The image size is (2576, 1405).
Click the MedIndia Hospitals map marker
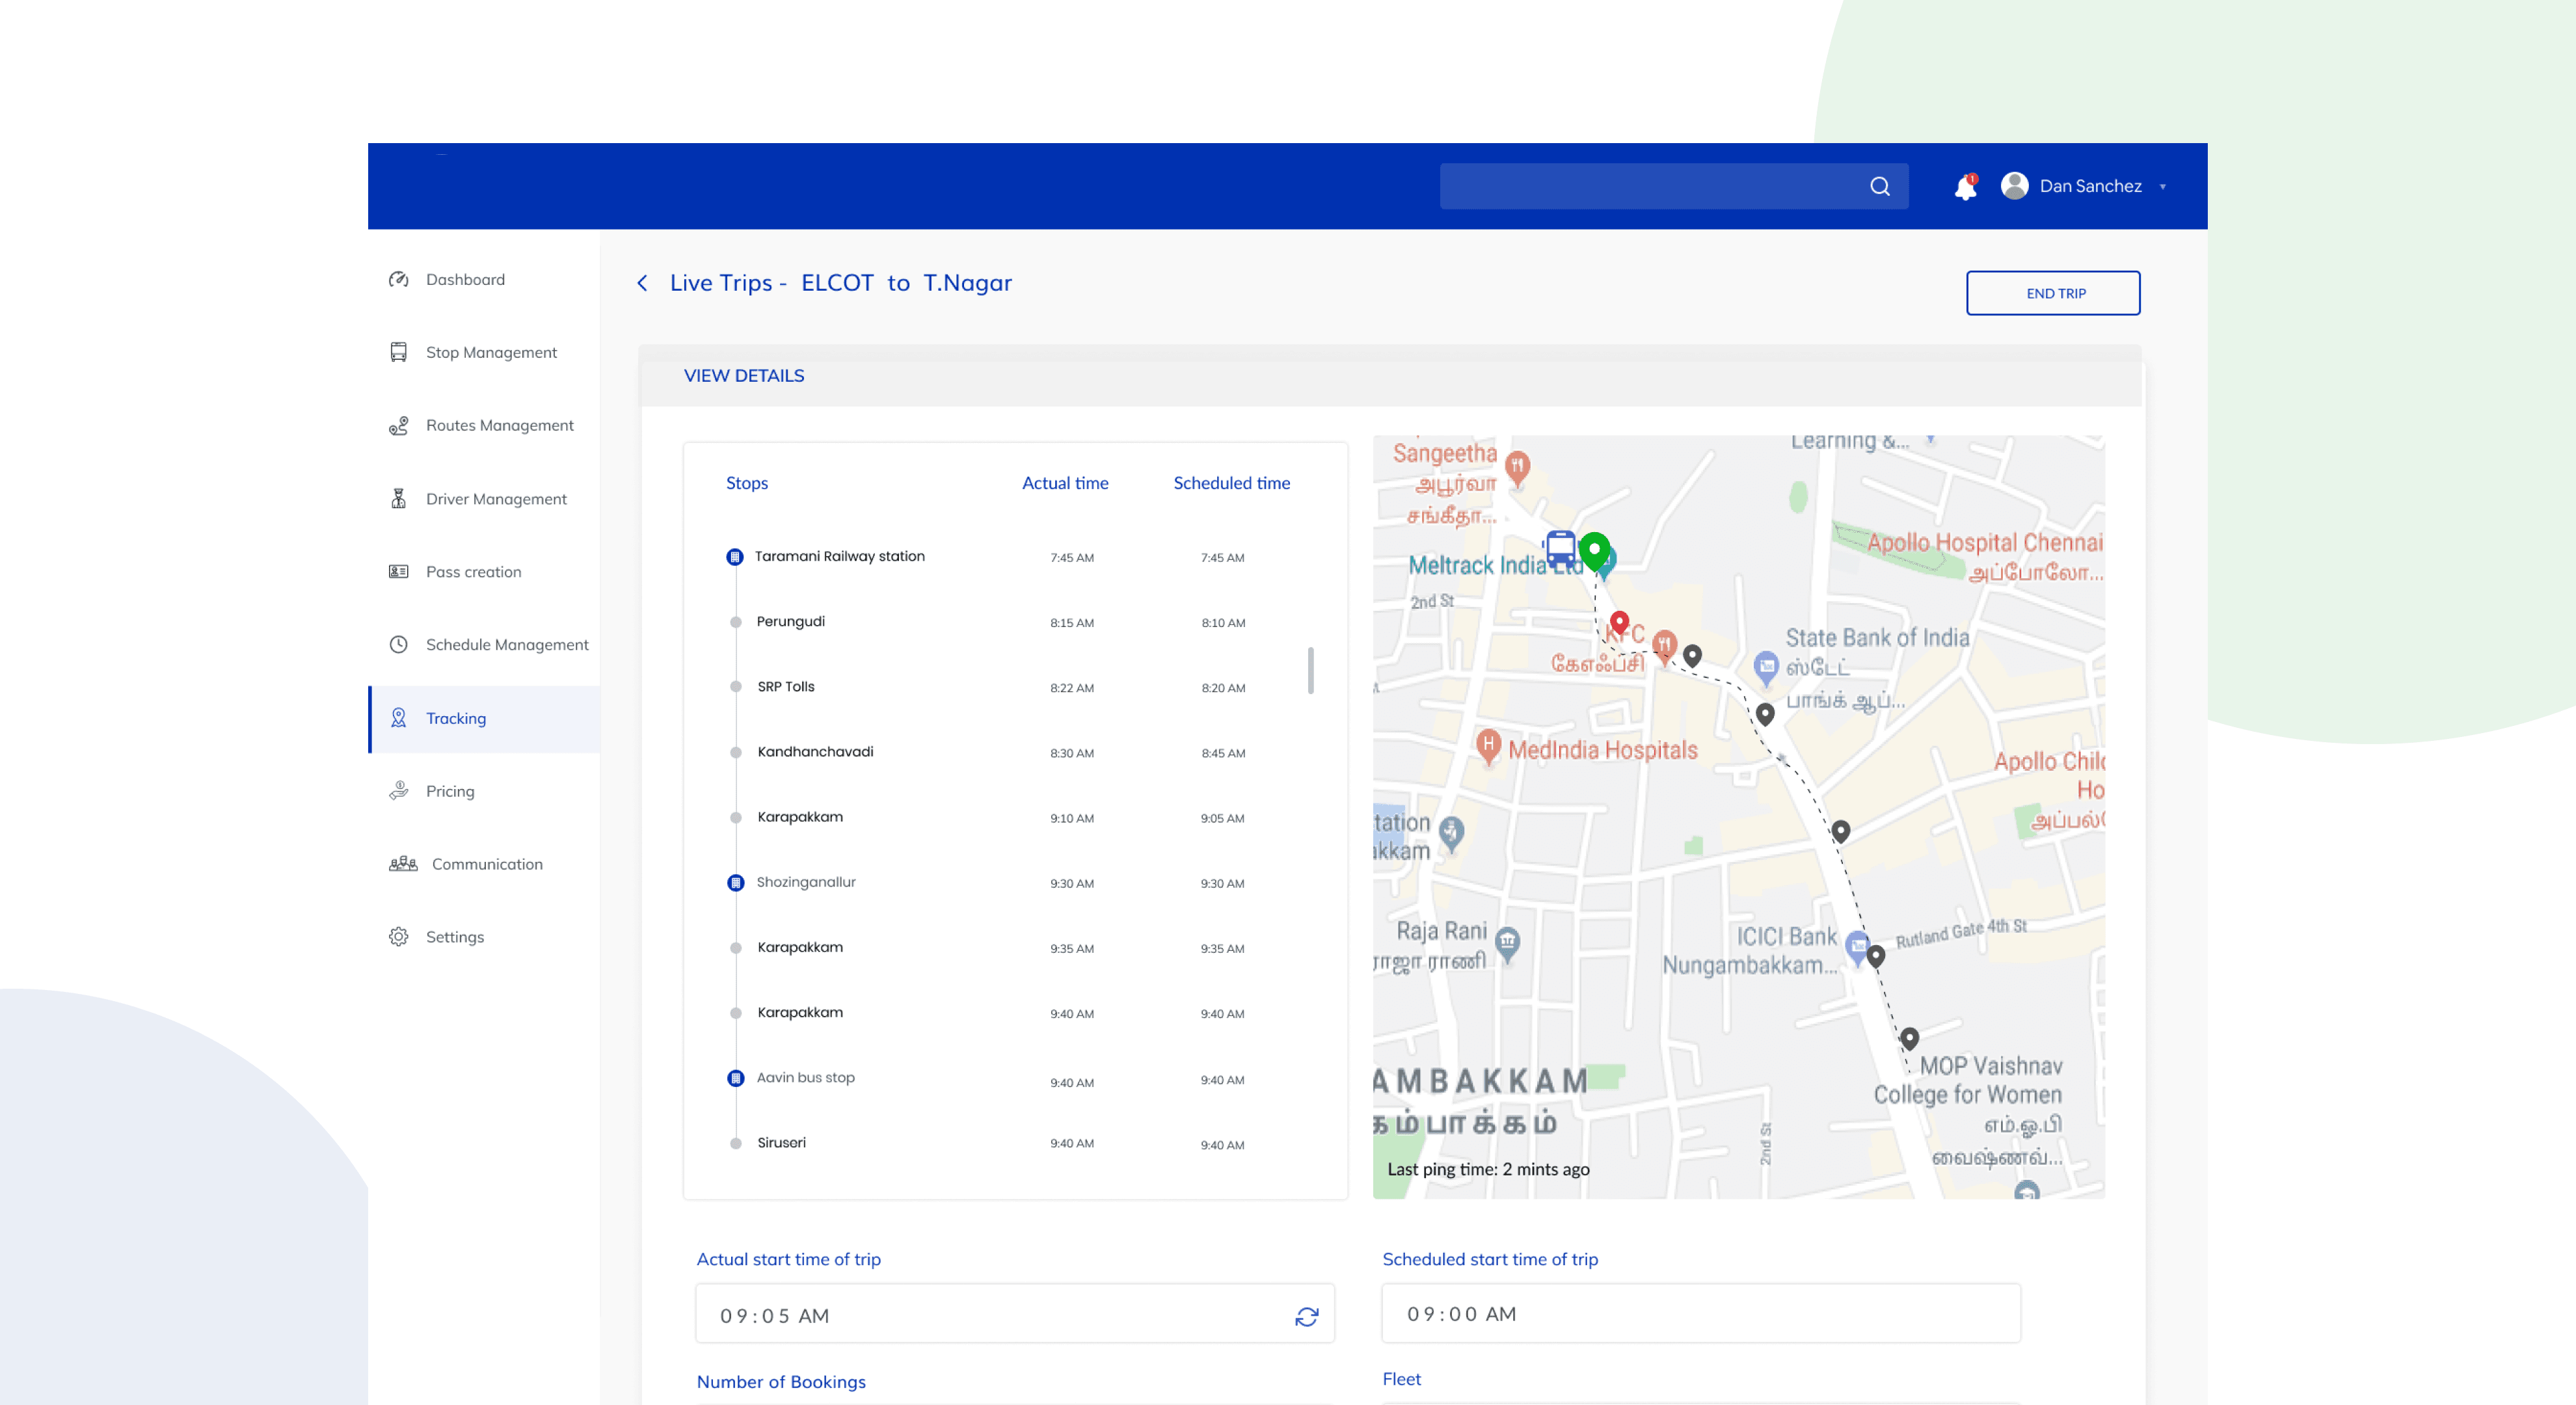coord(1488,746)
